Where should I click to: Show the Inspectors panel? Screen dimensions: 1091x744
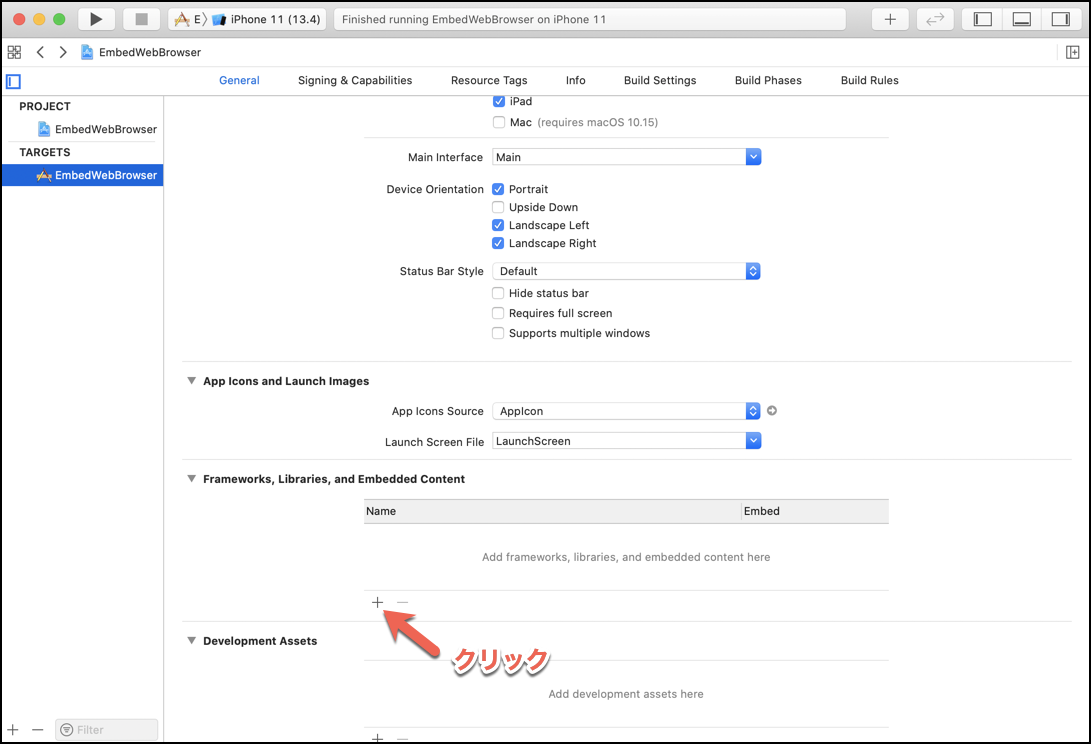pyautogui.click(x=1060, y=19)
